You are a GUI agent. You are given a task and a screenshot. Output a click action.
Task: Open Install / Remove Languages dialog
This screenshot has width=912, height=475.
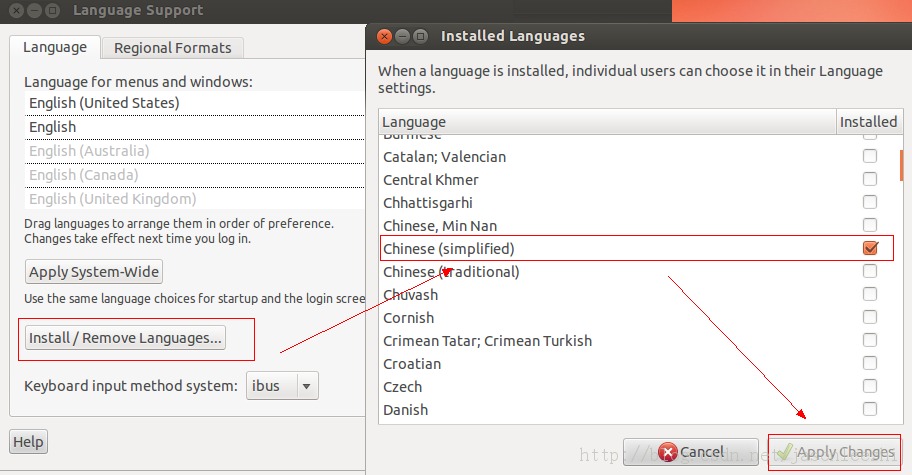click(x=125, y=338)
